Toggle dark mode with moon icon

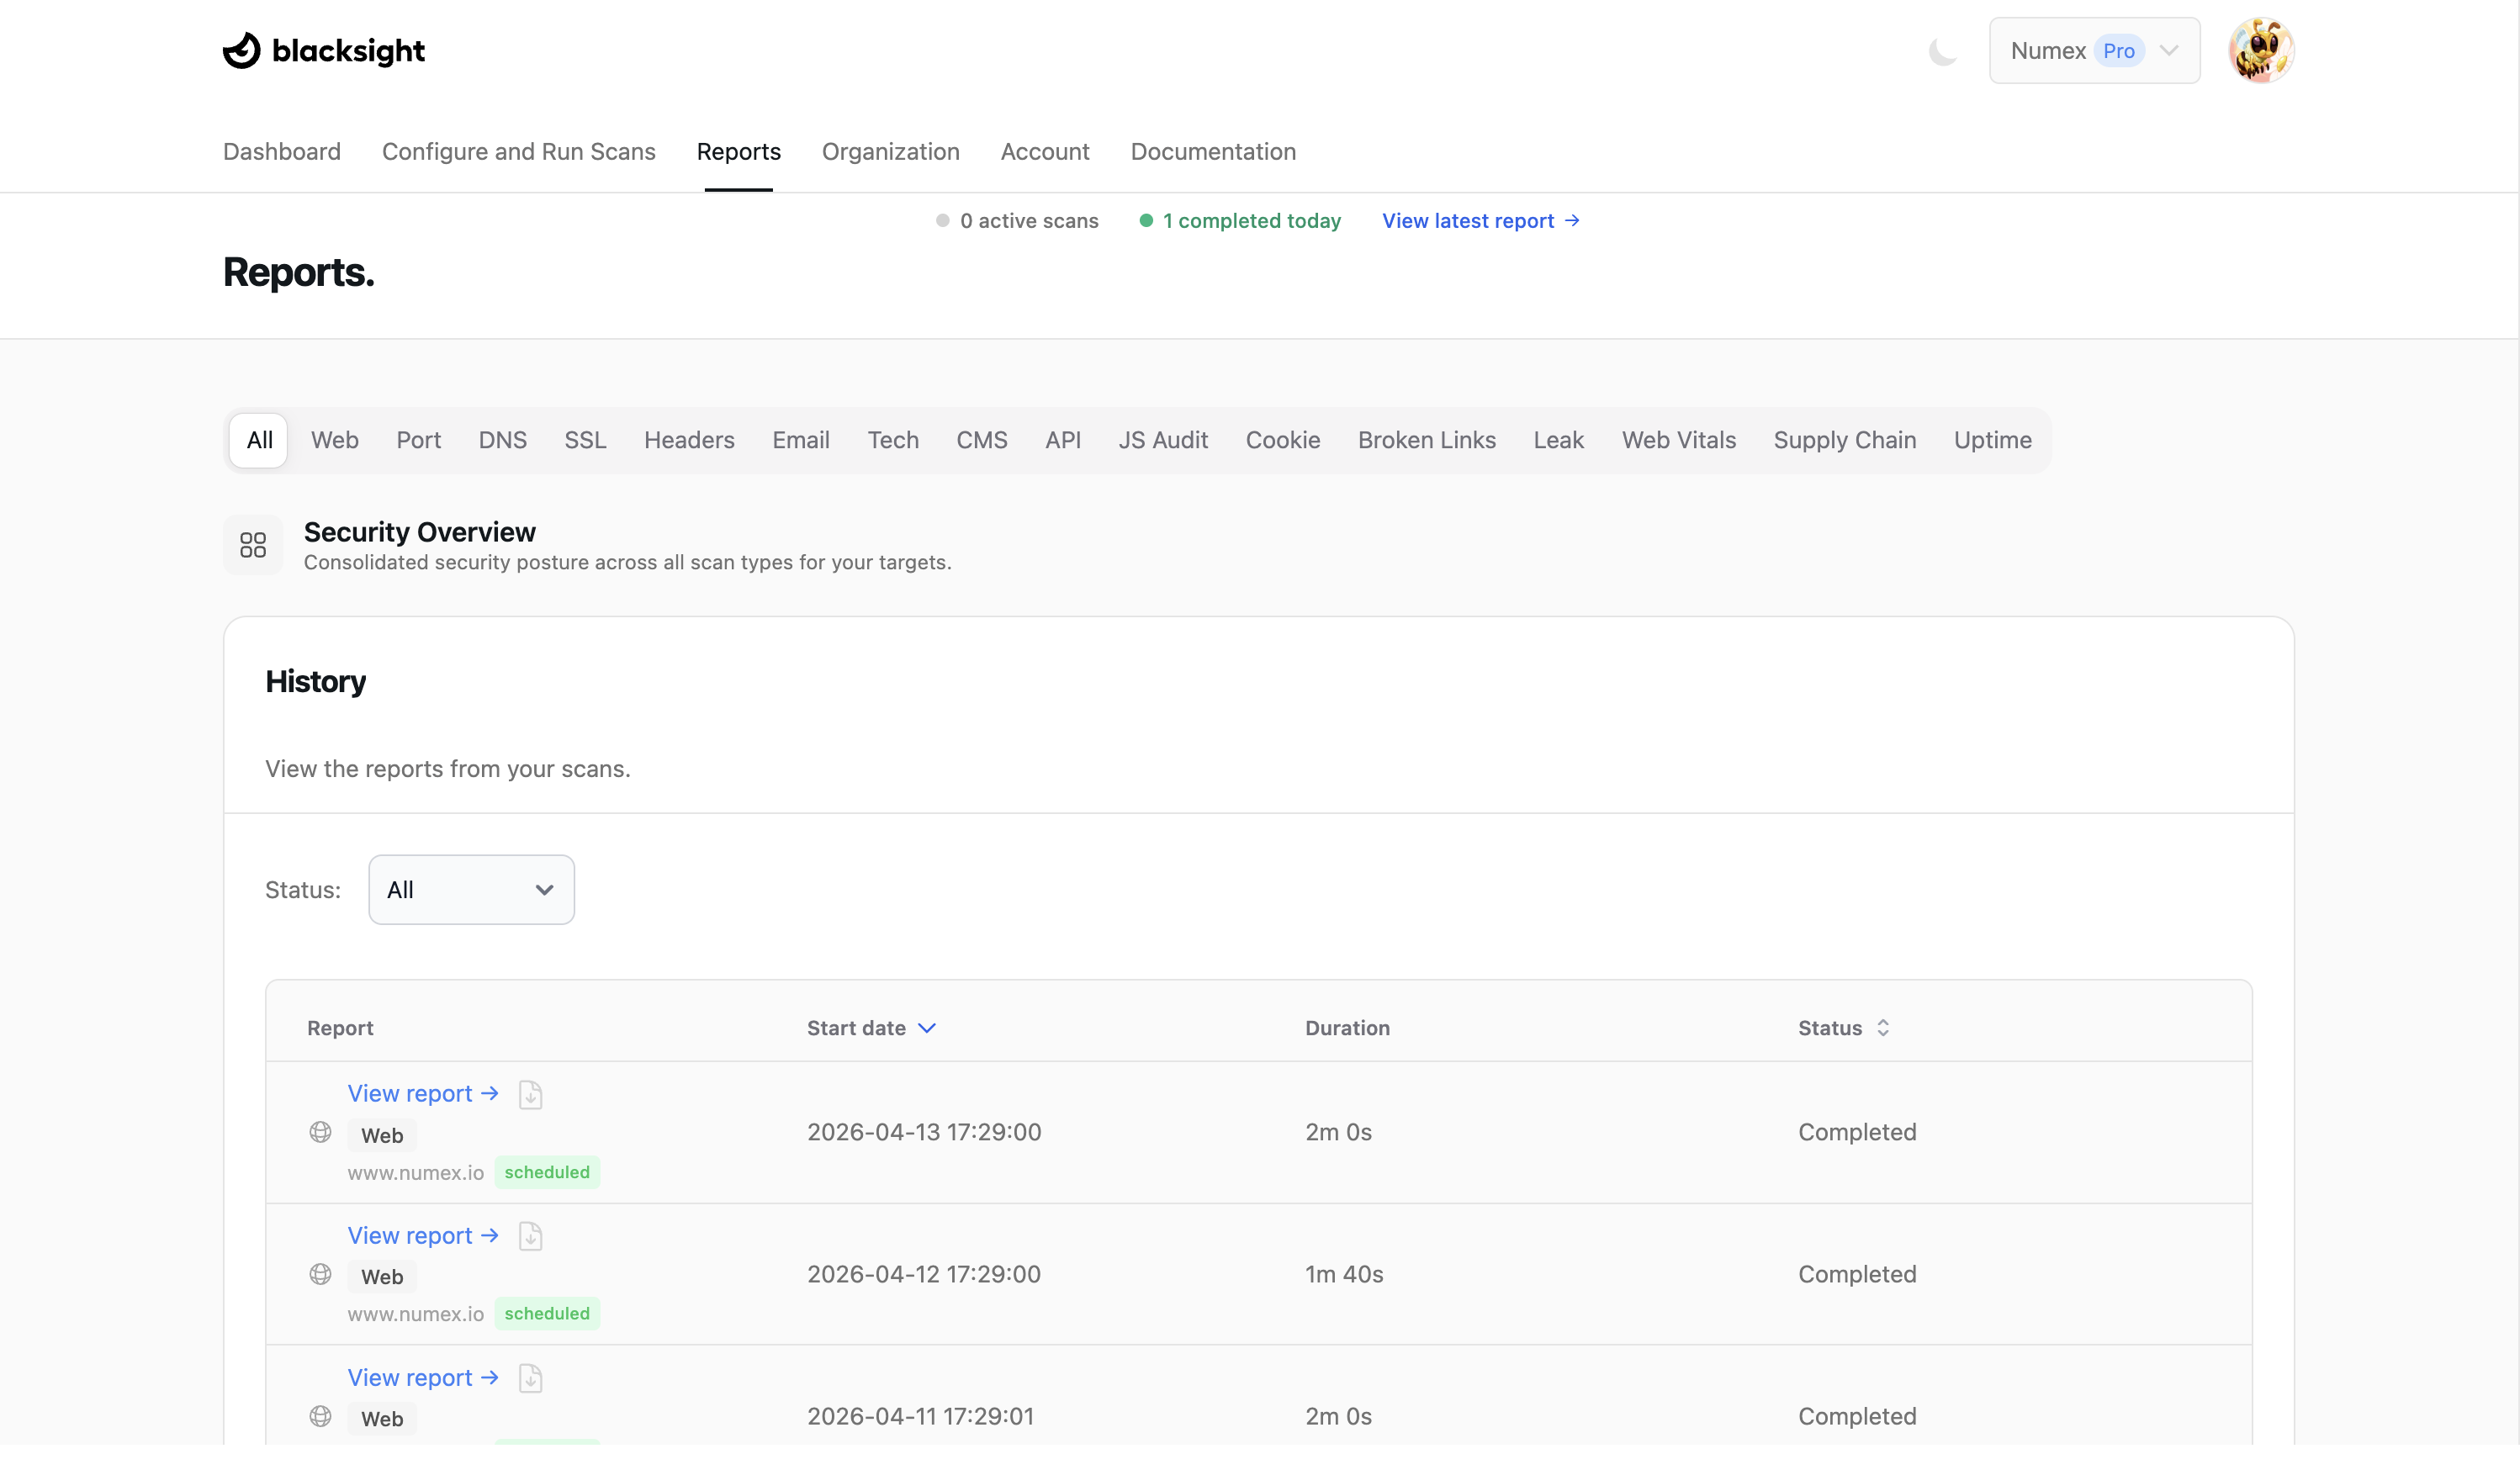pos(1942,51)
